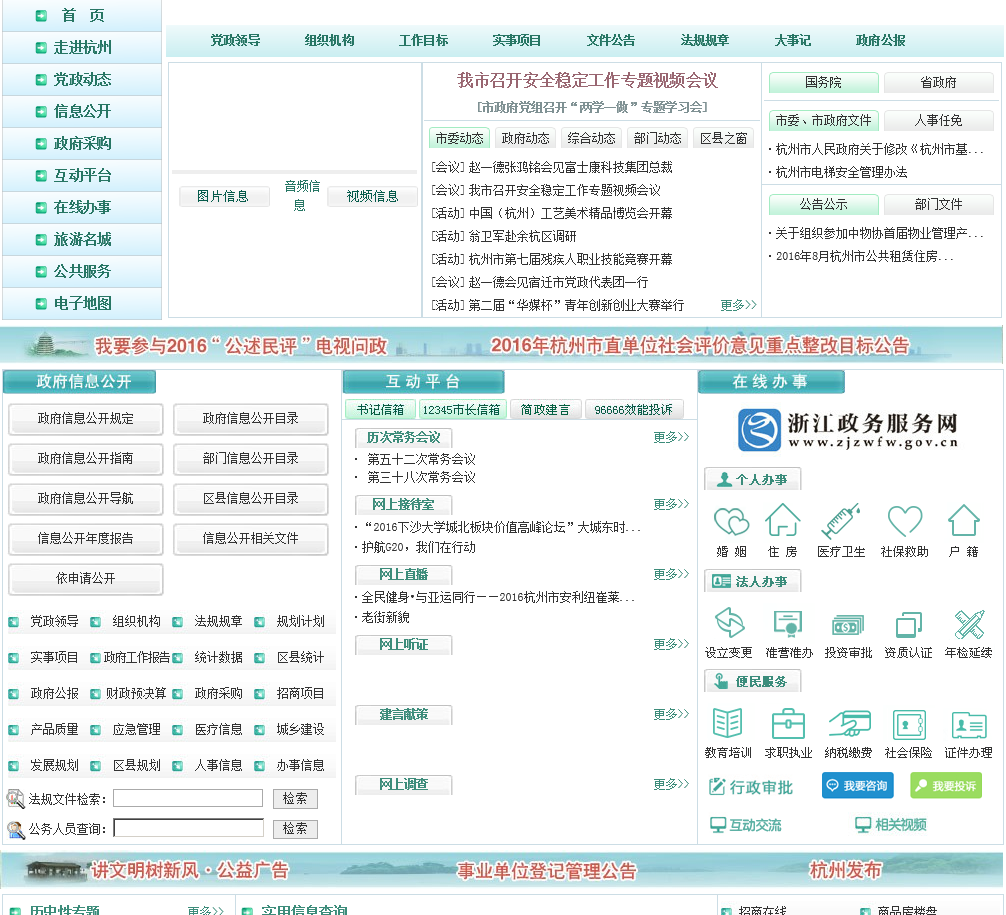Viewport: 1006px width, 915px height.
Task: Open the 住房 housing service icon
Action: [783, 520]
